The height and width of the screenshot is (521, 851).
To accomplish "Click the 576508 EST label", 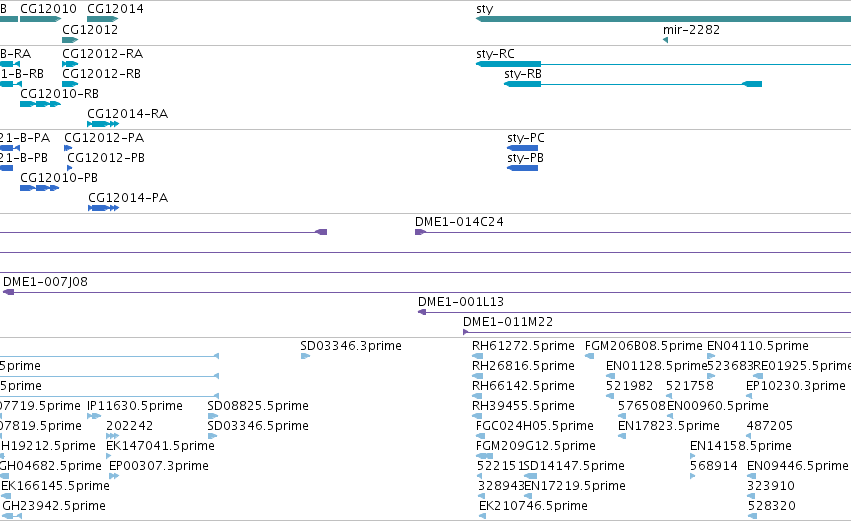I will click(642, 406).
